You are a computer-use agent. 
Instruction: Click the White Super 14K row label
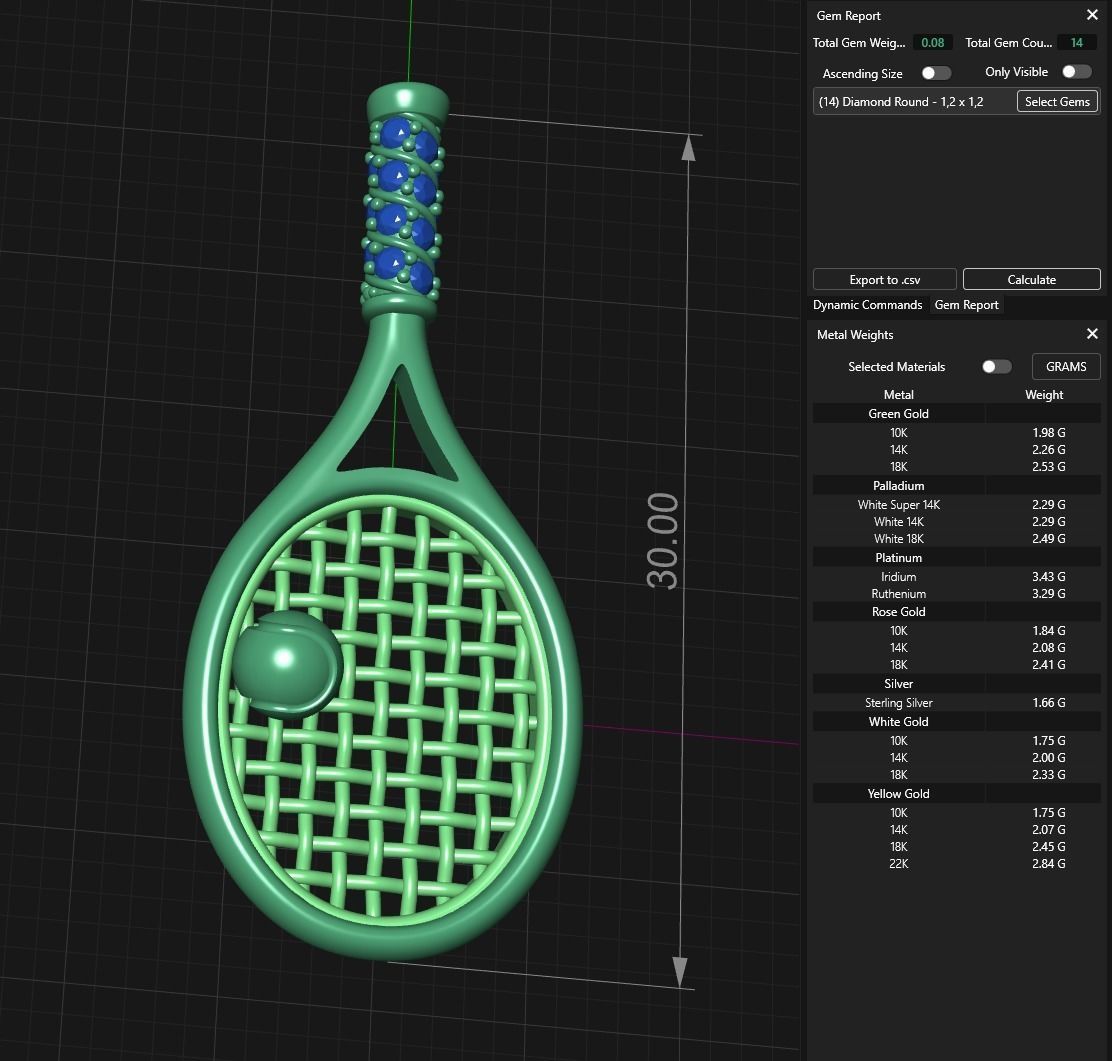click(x=898, y=505)
